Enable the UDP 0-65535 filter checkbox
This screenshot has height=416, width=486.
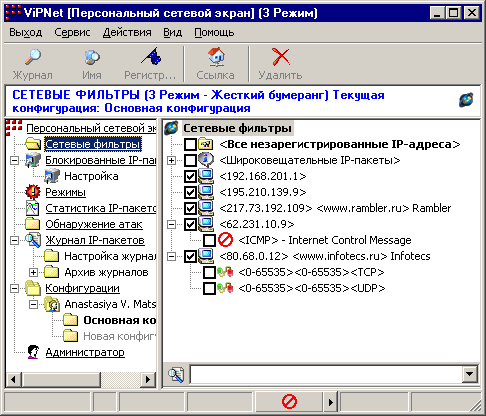point(209,288)
